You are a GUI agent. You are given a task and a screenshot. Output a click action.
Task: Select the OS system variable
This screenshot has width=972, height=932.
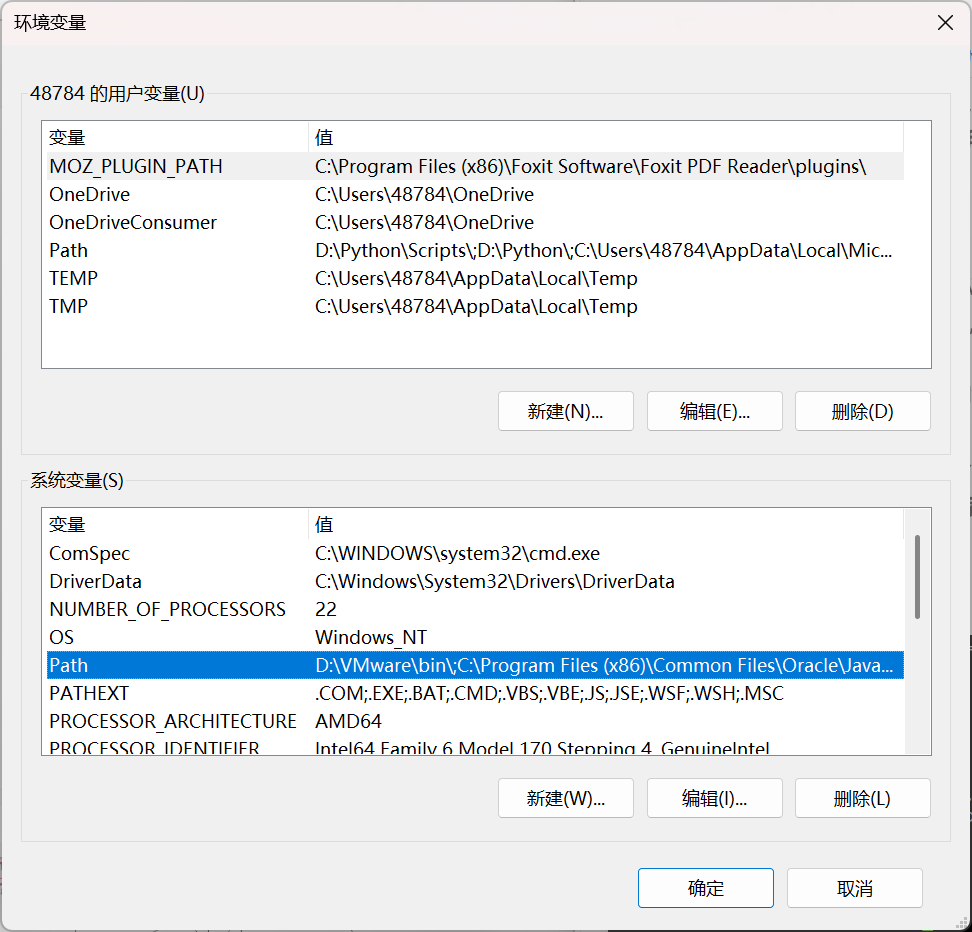click(x=475, y=637)
